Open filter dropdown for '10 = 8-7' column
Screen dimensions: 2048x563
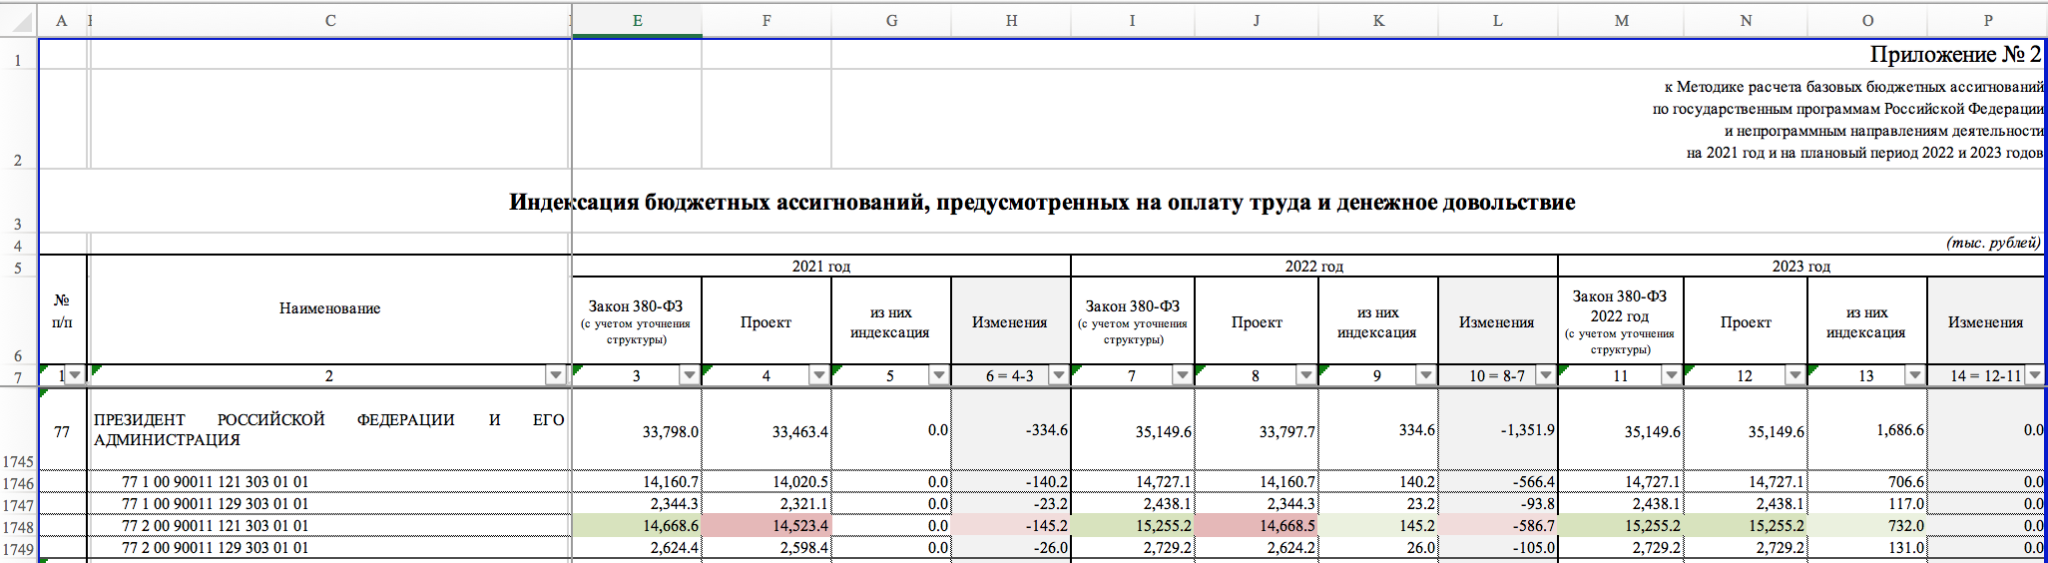coord(1546,375)
